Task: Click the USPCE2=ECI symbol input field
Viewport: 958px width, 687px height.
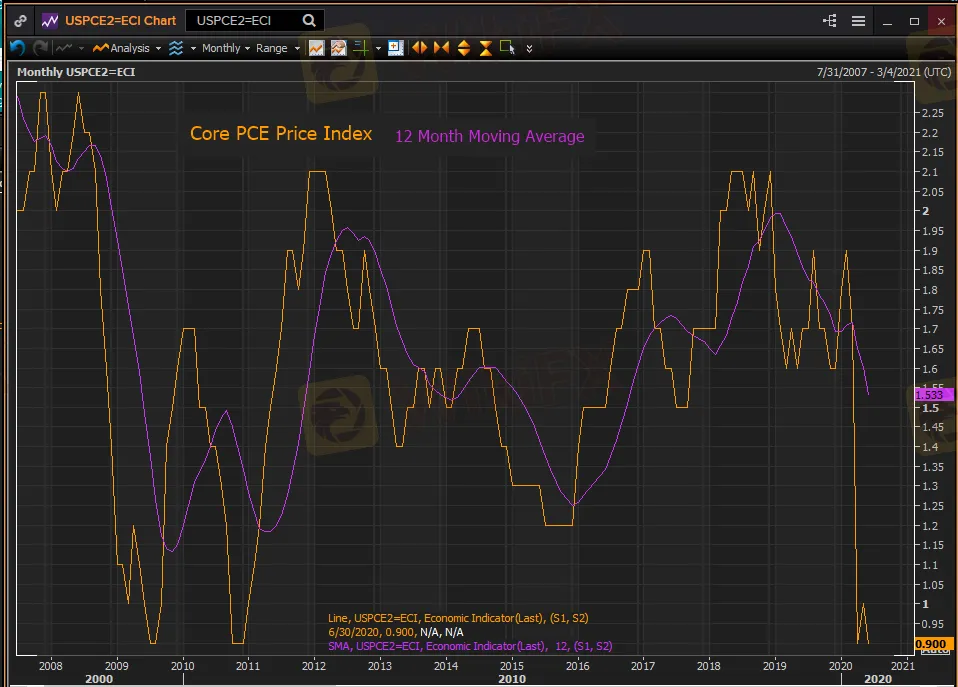Action: click(243, 20)
